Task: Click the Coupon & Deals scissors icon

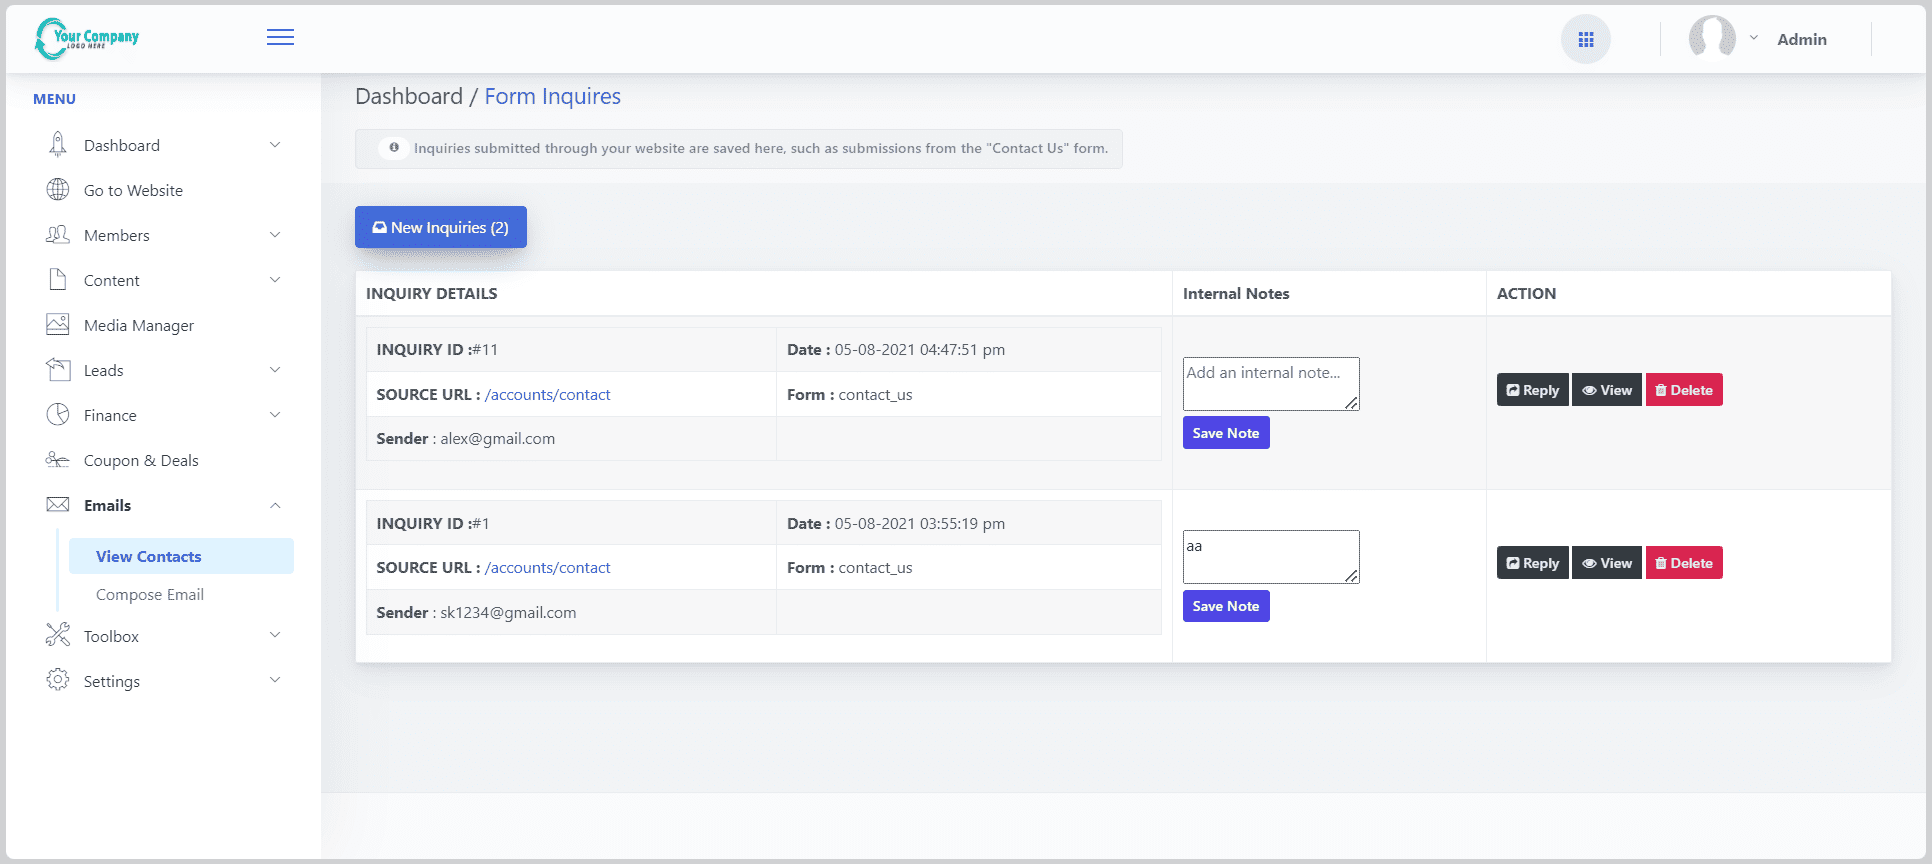Action: coord(58,460)
